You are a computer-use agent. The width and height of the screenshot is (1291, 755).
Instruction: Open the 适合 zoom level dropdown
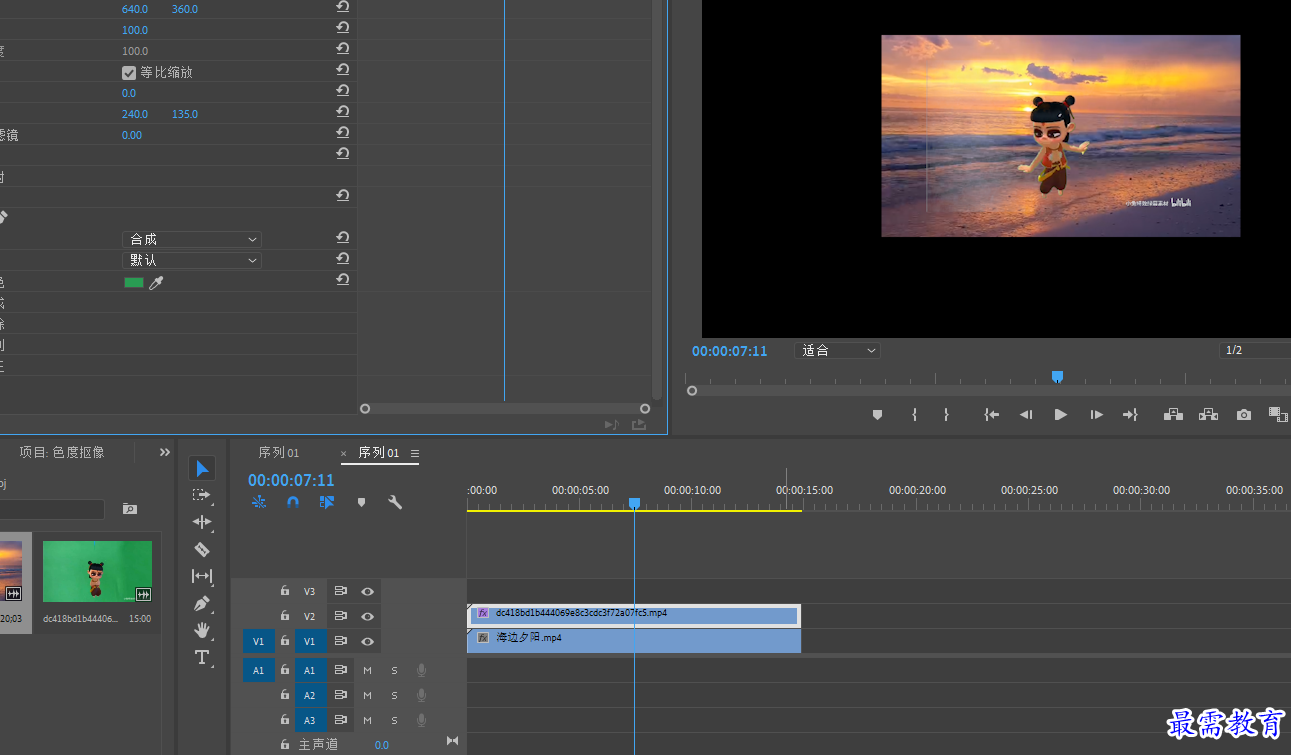pos(838,350)
